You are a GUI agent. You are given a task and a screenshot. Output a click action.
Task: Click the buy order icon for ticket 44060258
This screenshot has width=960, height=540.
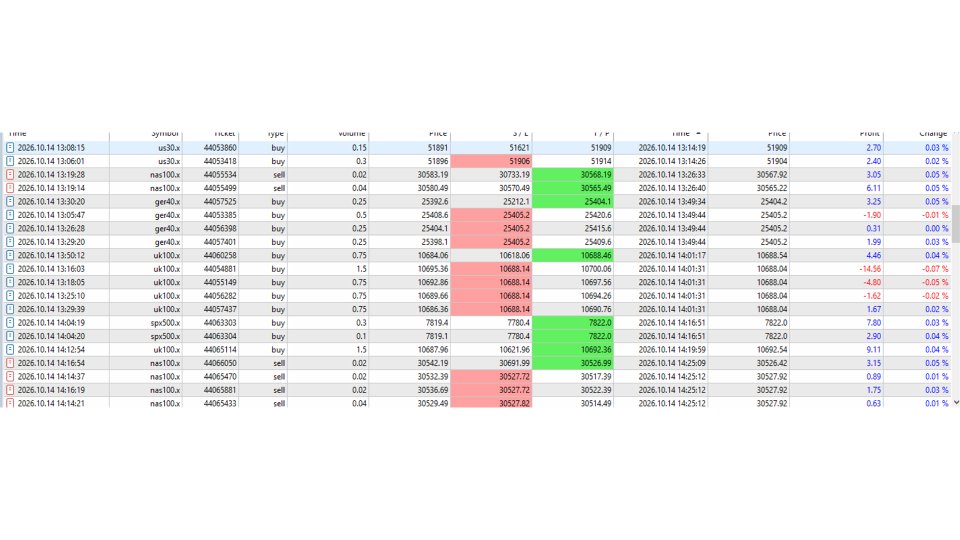click(10, 255)
